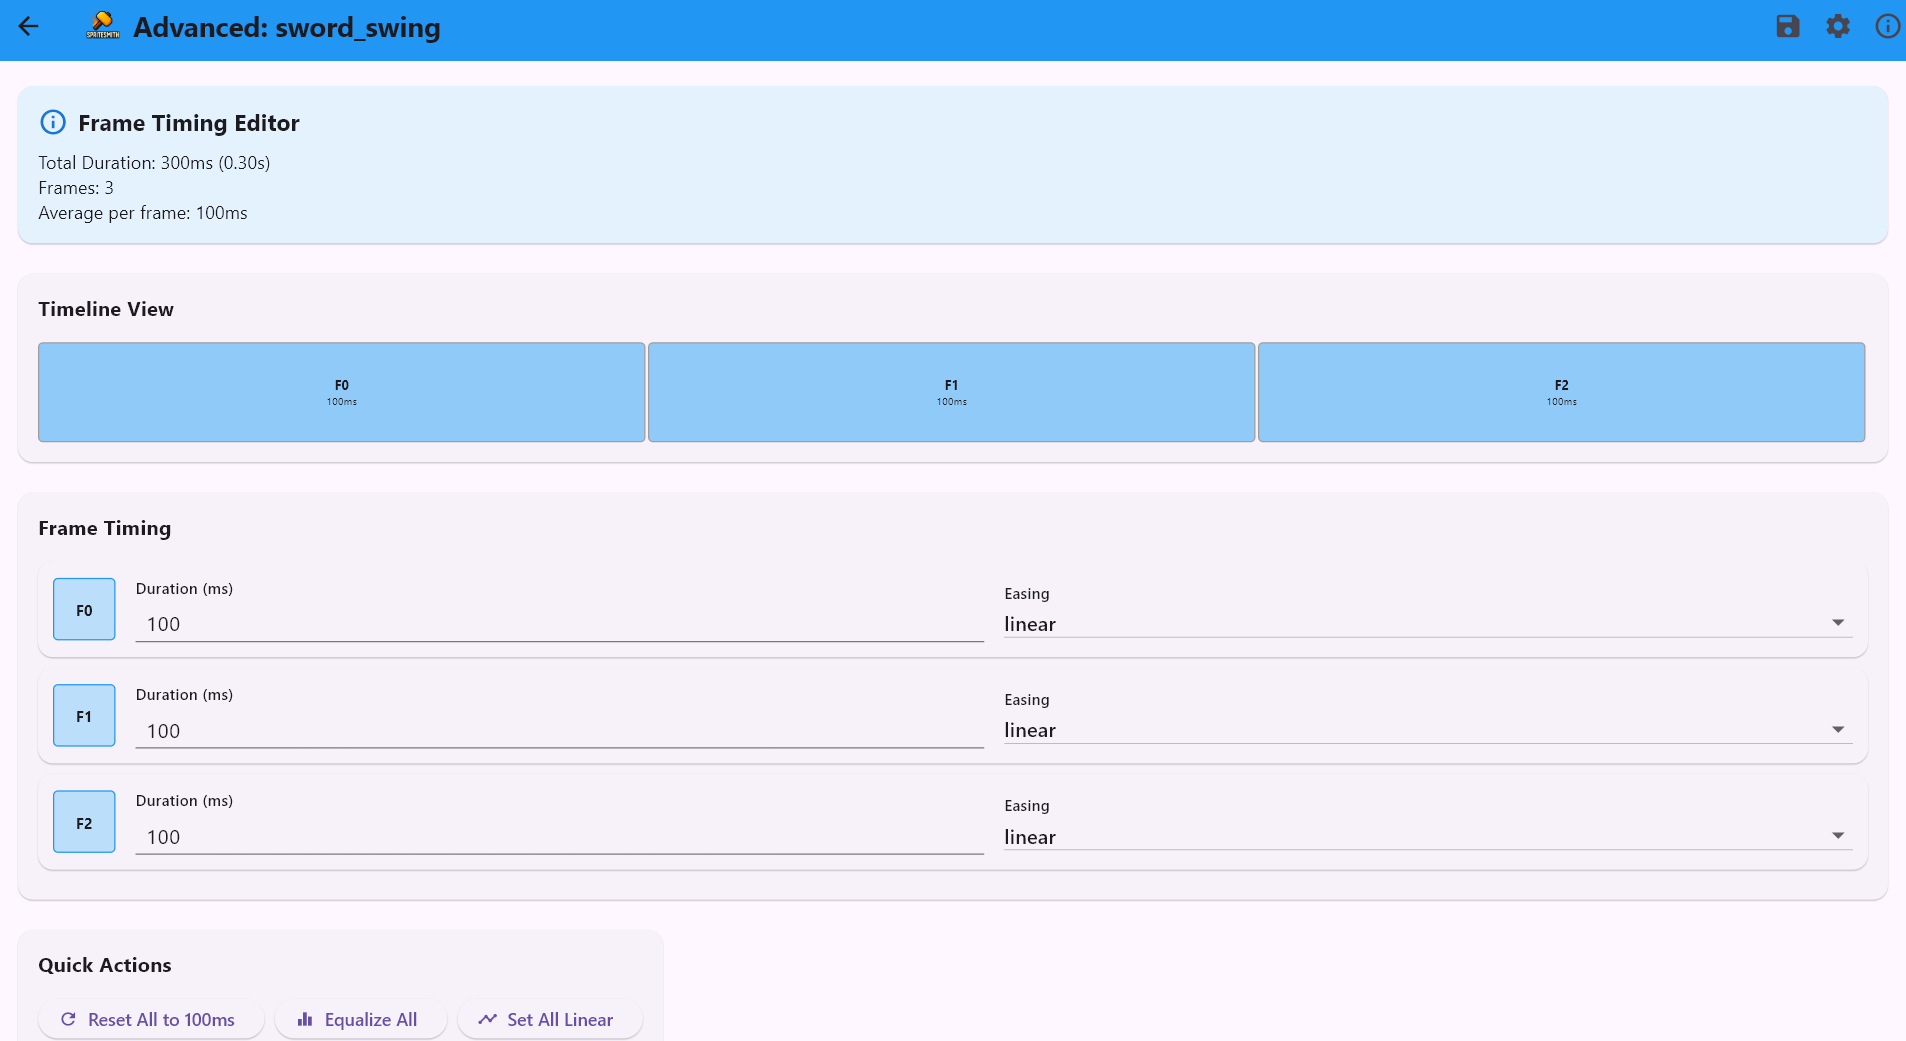Click the 'Advanced: sword_swing' title
Viewport: 1906px width, 1041px height.
[x=287, y=27]
